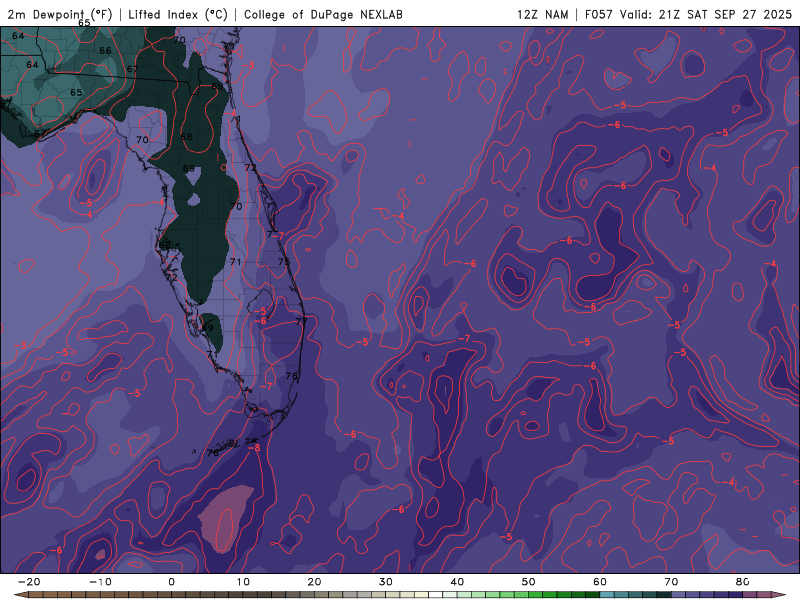Screen dimensions: 800x600
Task: Click the 66 dewpoint value over Georgia
Action: pos(105,51)
